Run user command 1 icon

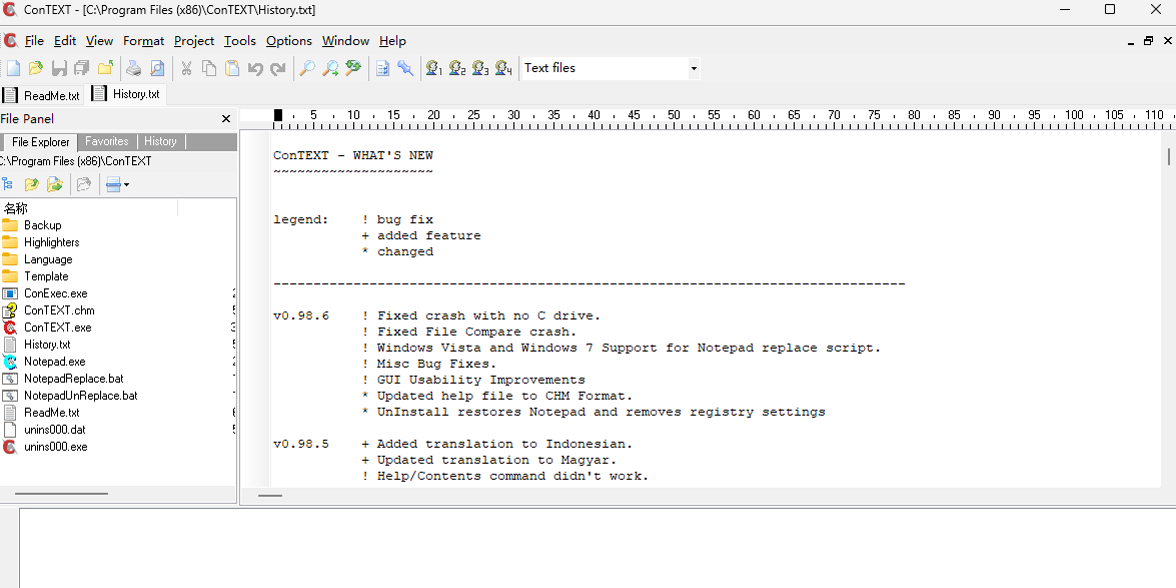coord(434,68)
